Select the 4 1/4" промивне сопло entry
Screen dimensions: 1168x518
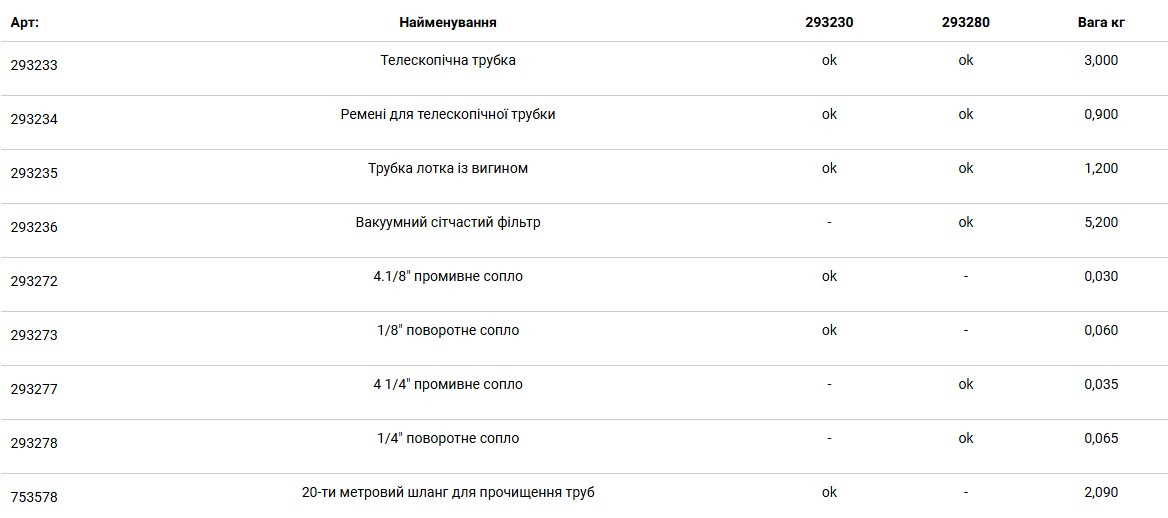coord(448,385)
